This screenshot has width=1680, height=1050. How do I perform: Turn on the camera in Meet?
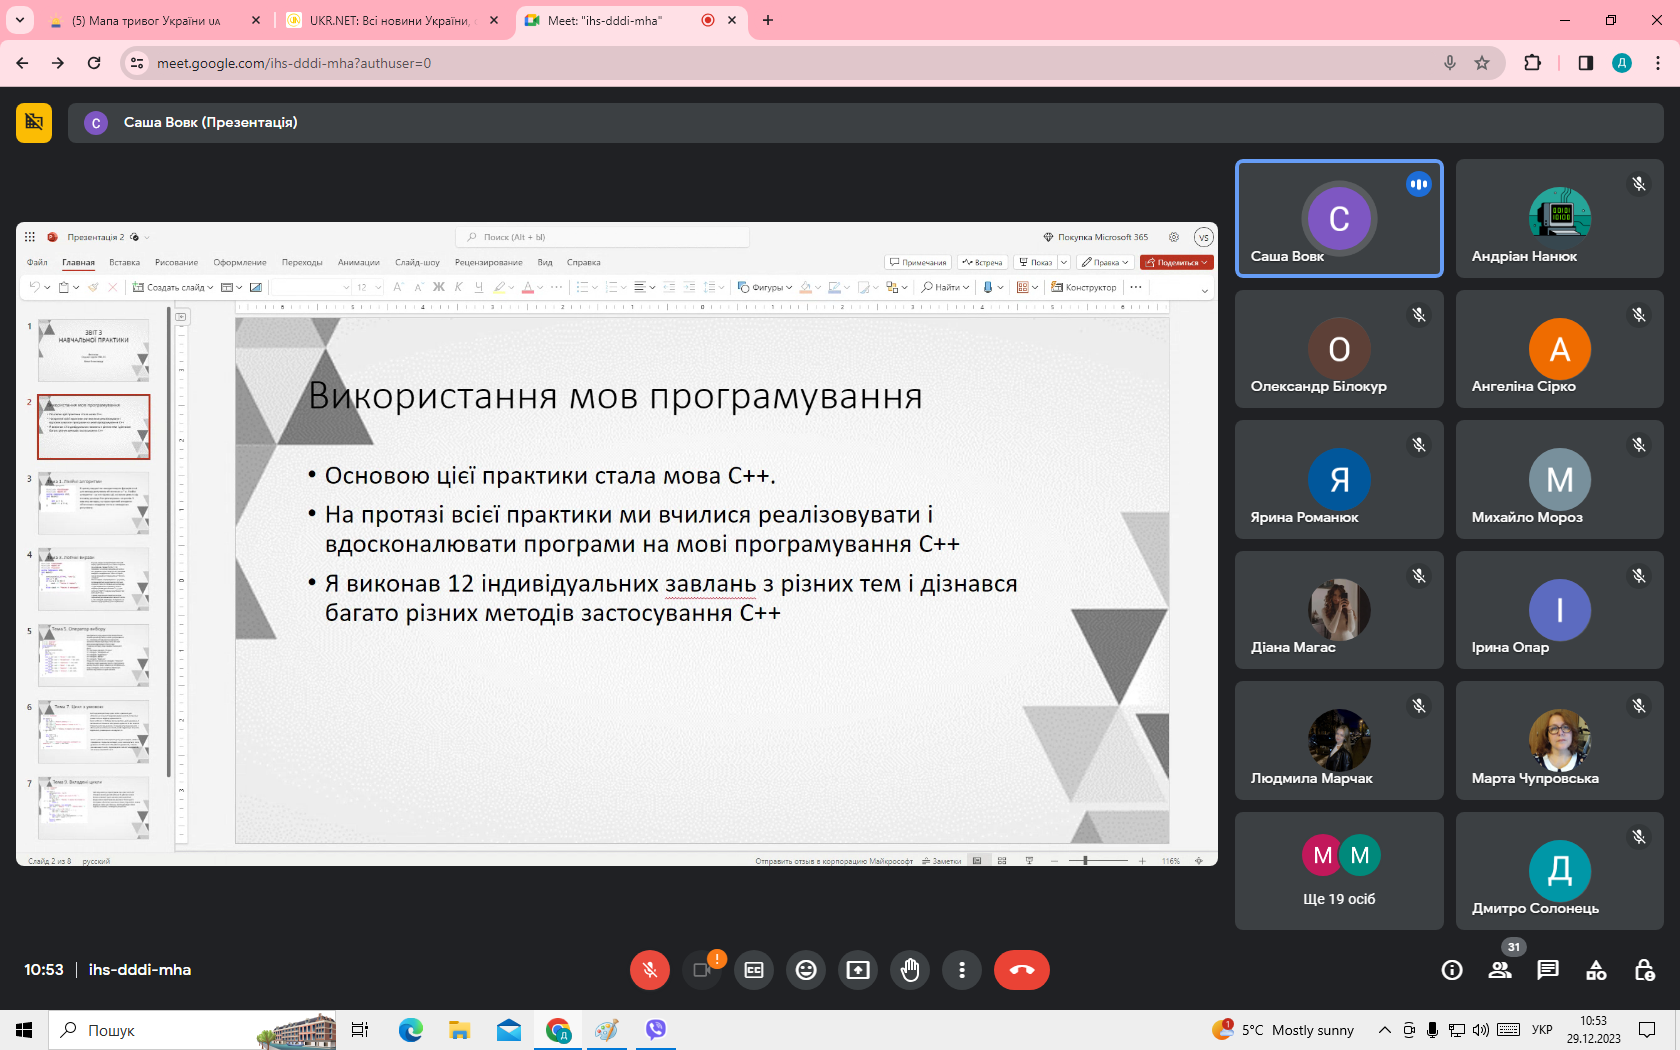702,970
